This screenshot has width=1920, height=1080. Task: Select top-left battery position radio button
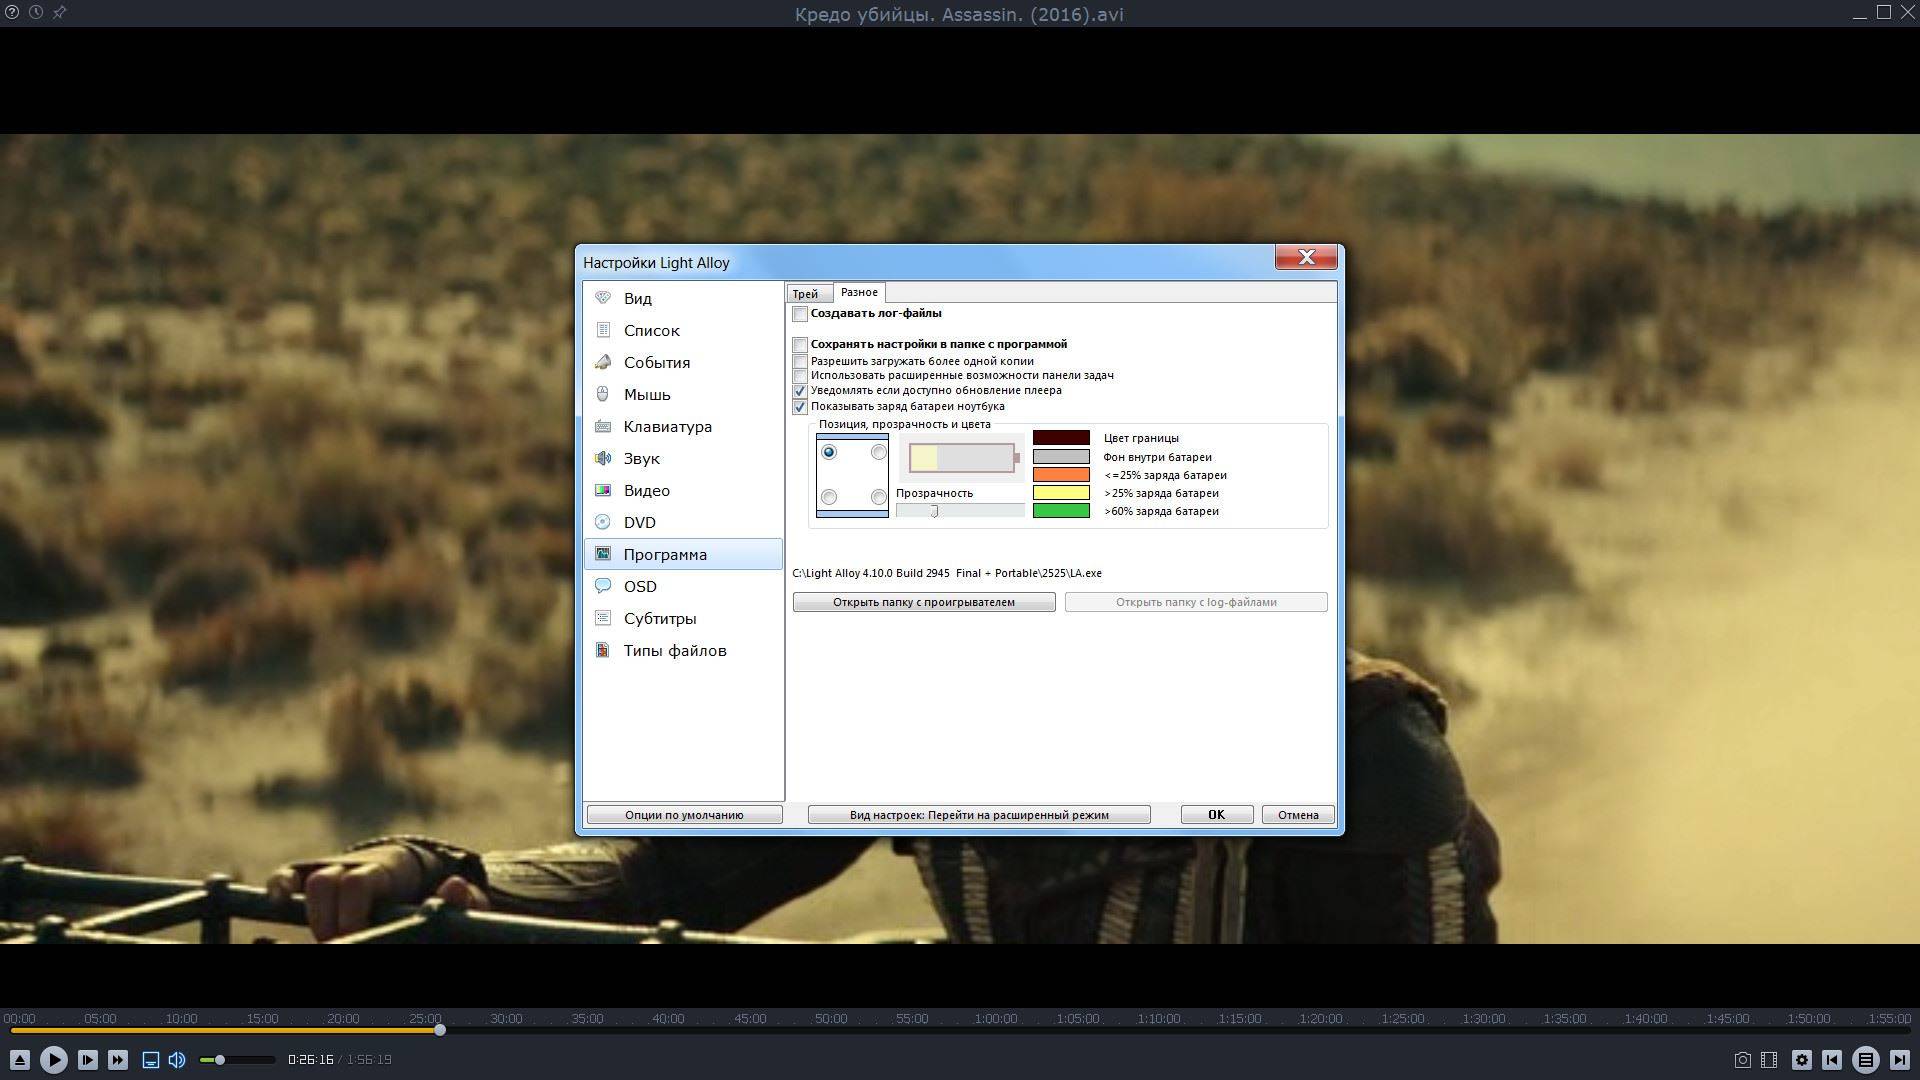829,452
